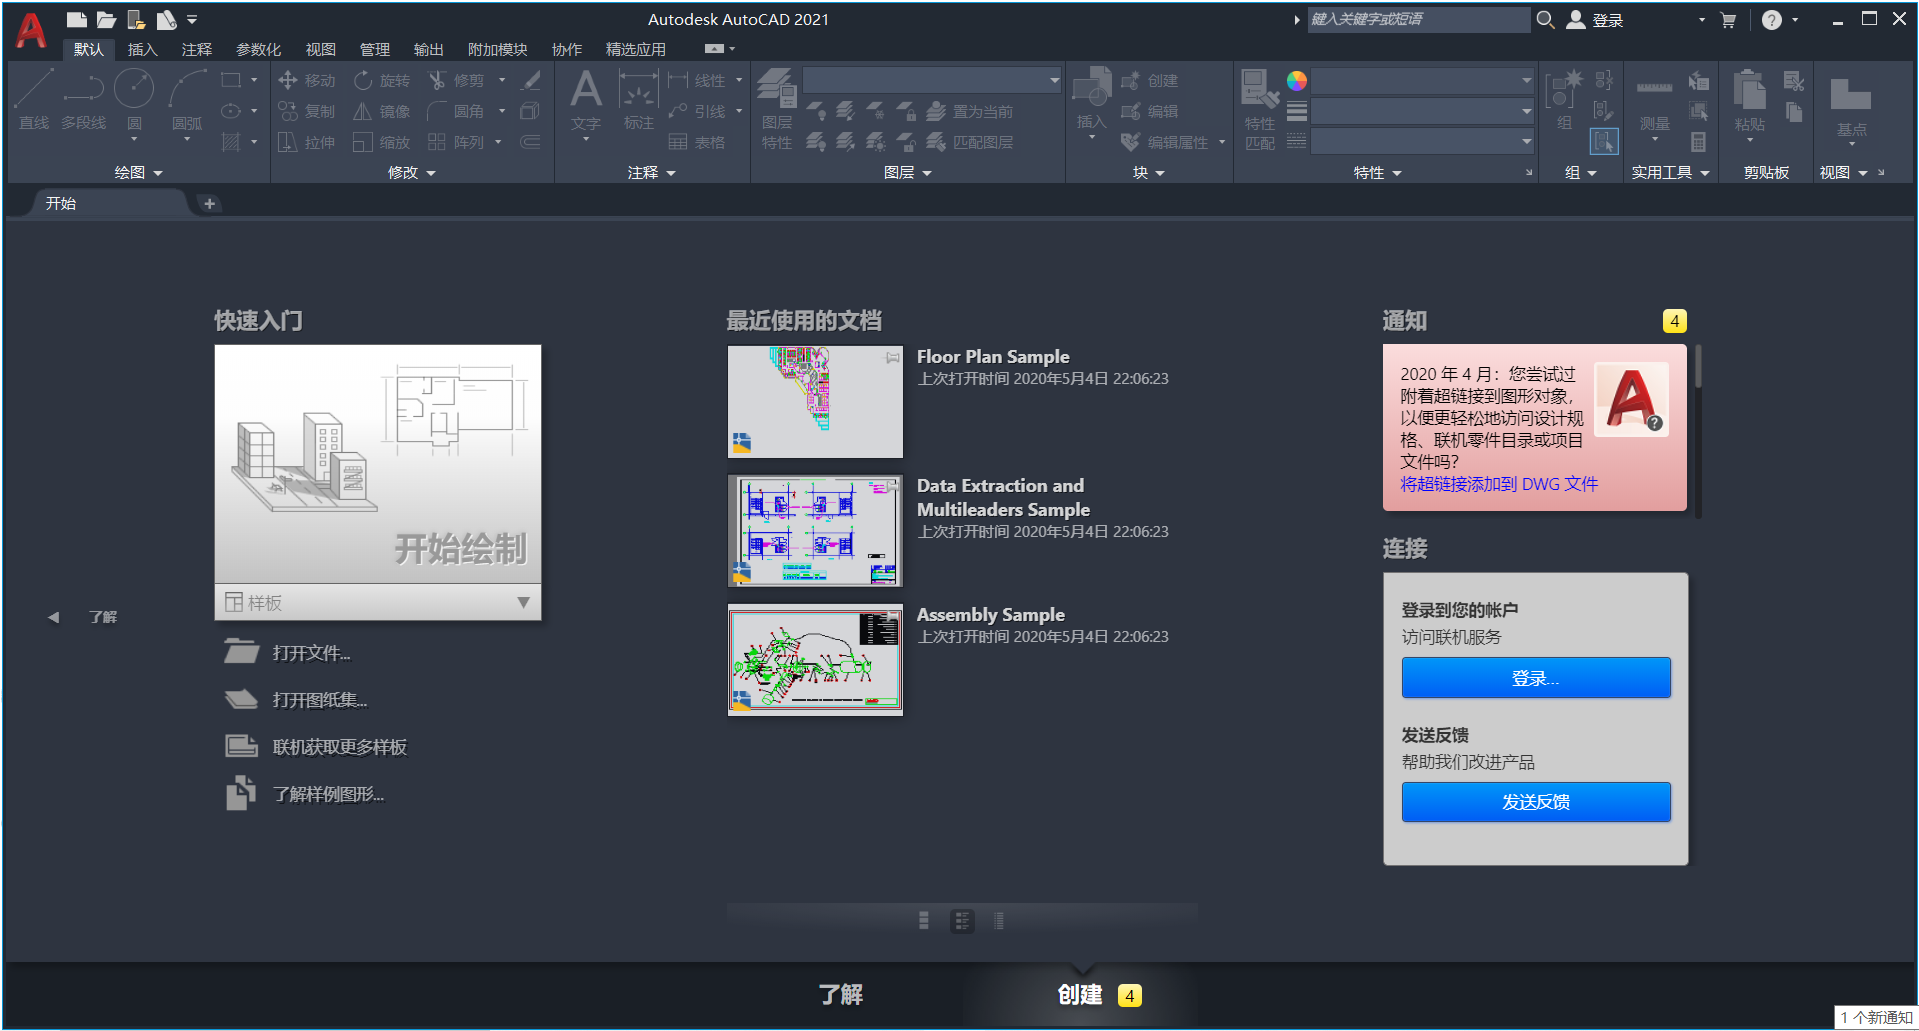The width and height of the screenshot is (1919, 1031).
Task: Switch to the 参数化 ribbon tab
Action: click(258, 49)
